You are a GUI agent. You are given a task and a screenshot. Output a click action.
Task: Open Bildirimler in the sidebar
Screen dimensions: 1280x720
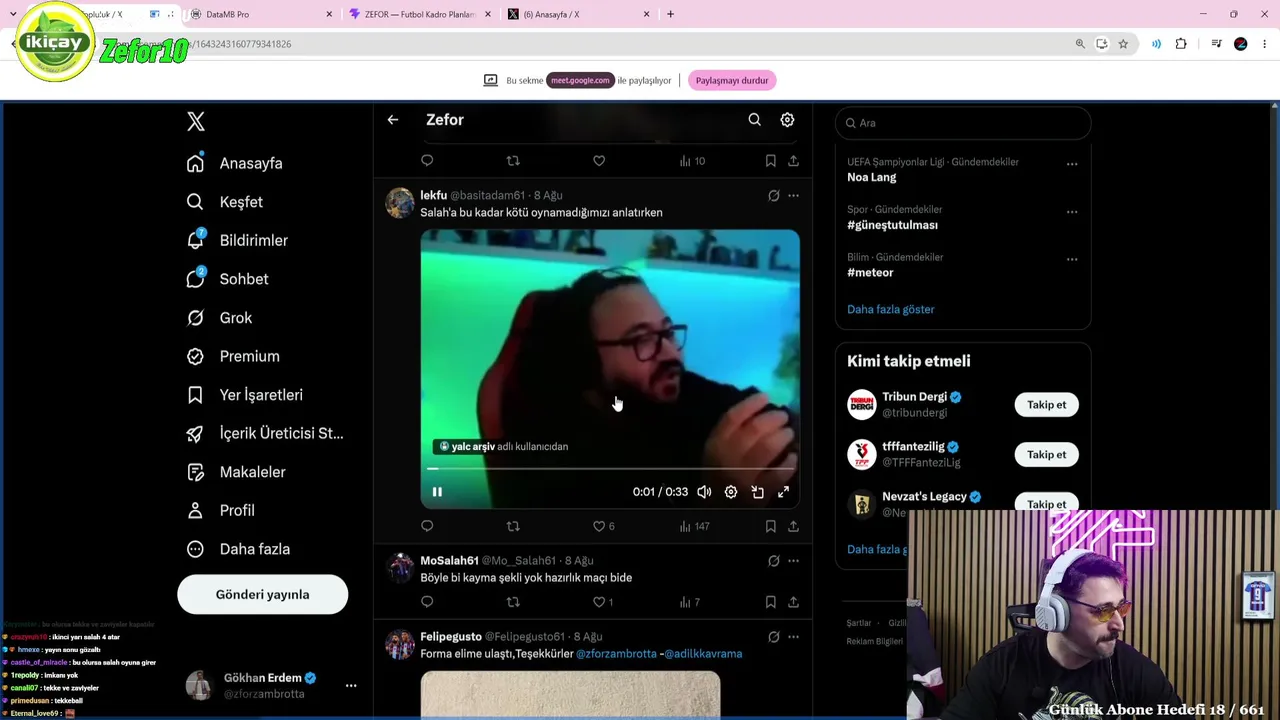pyautogui.click(x=239, y=240)
